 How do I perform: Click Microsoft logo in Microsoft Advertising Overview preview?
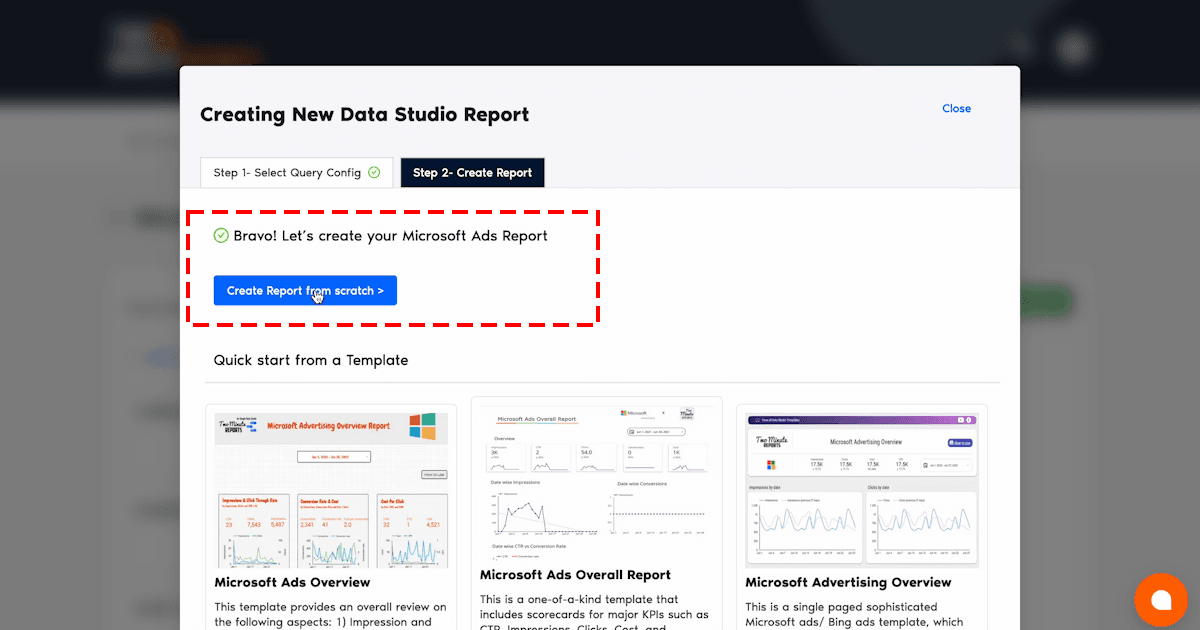click(771, 466)
